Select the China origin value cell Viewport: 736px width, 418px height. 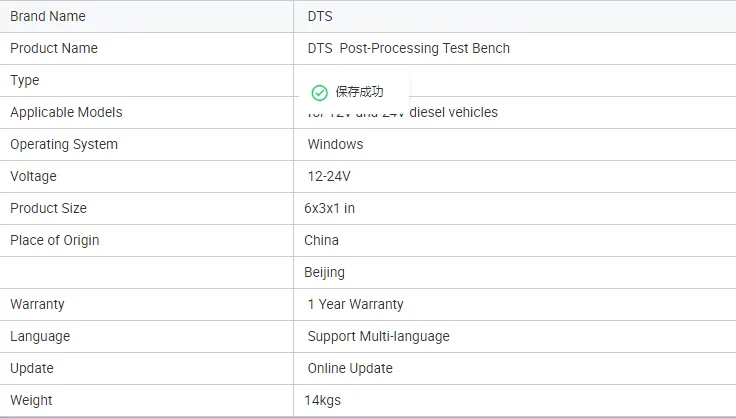tap(322, 240)
